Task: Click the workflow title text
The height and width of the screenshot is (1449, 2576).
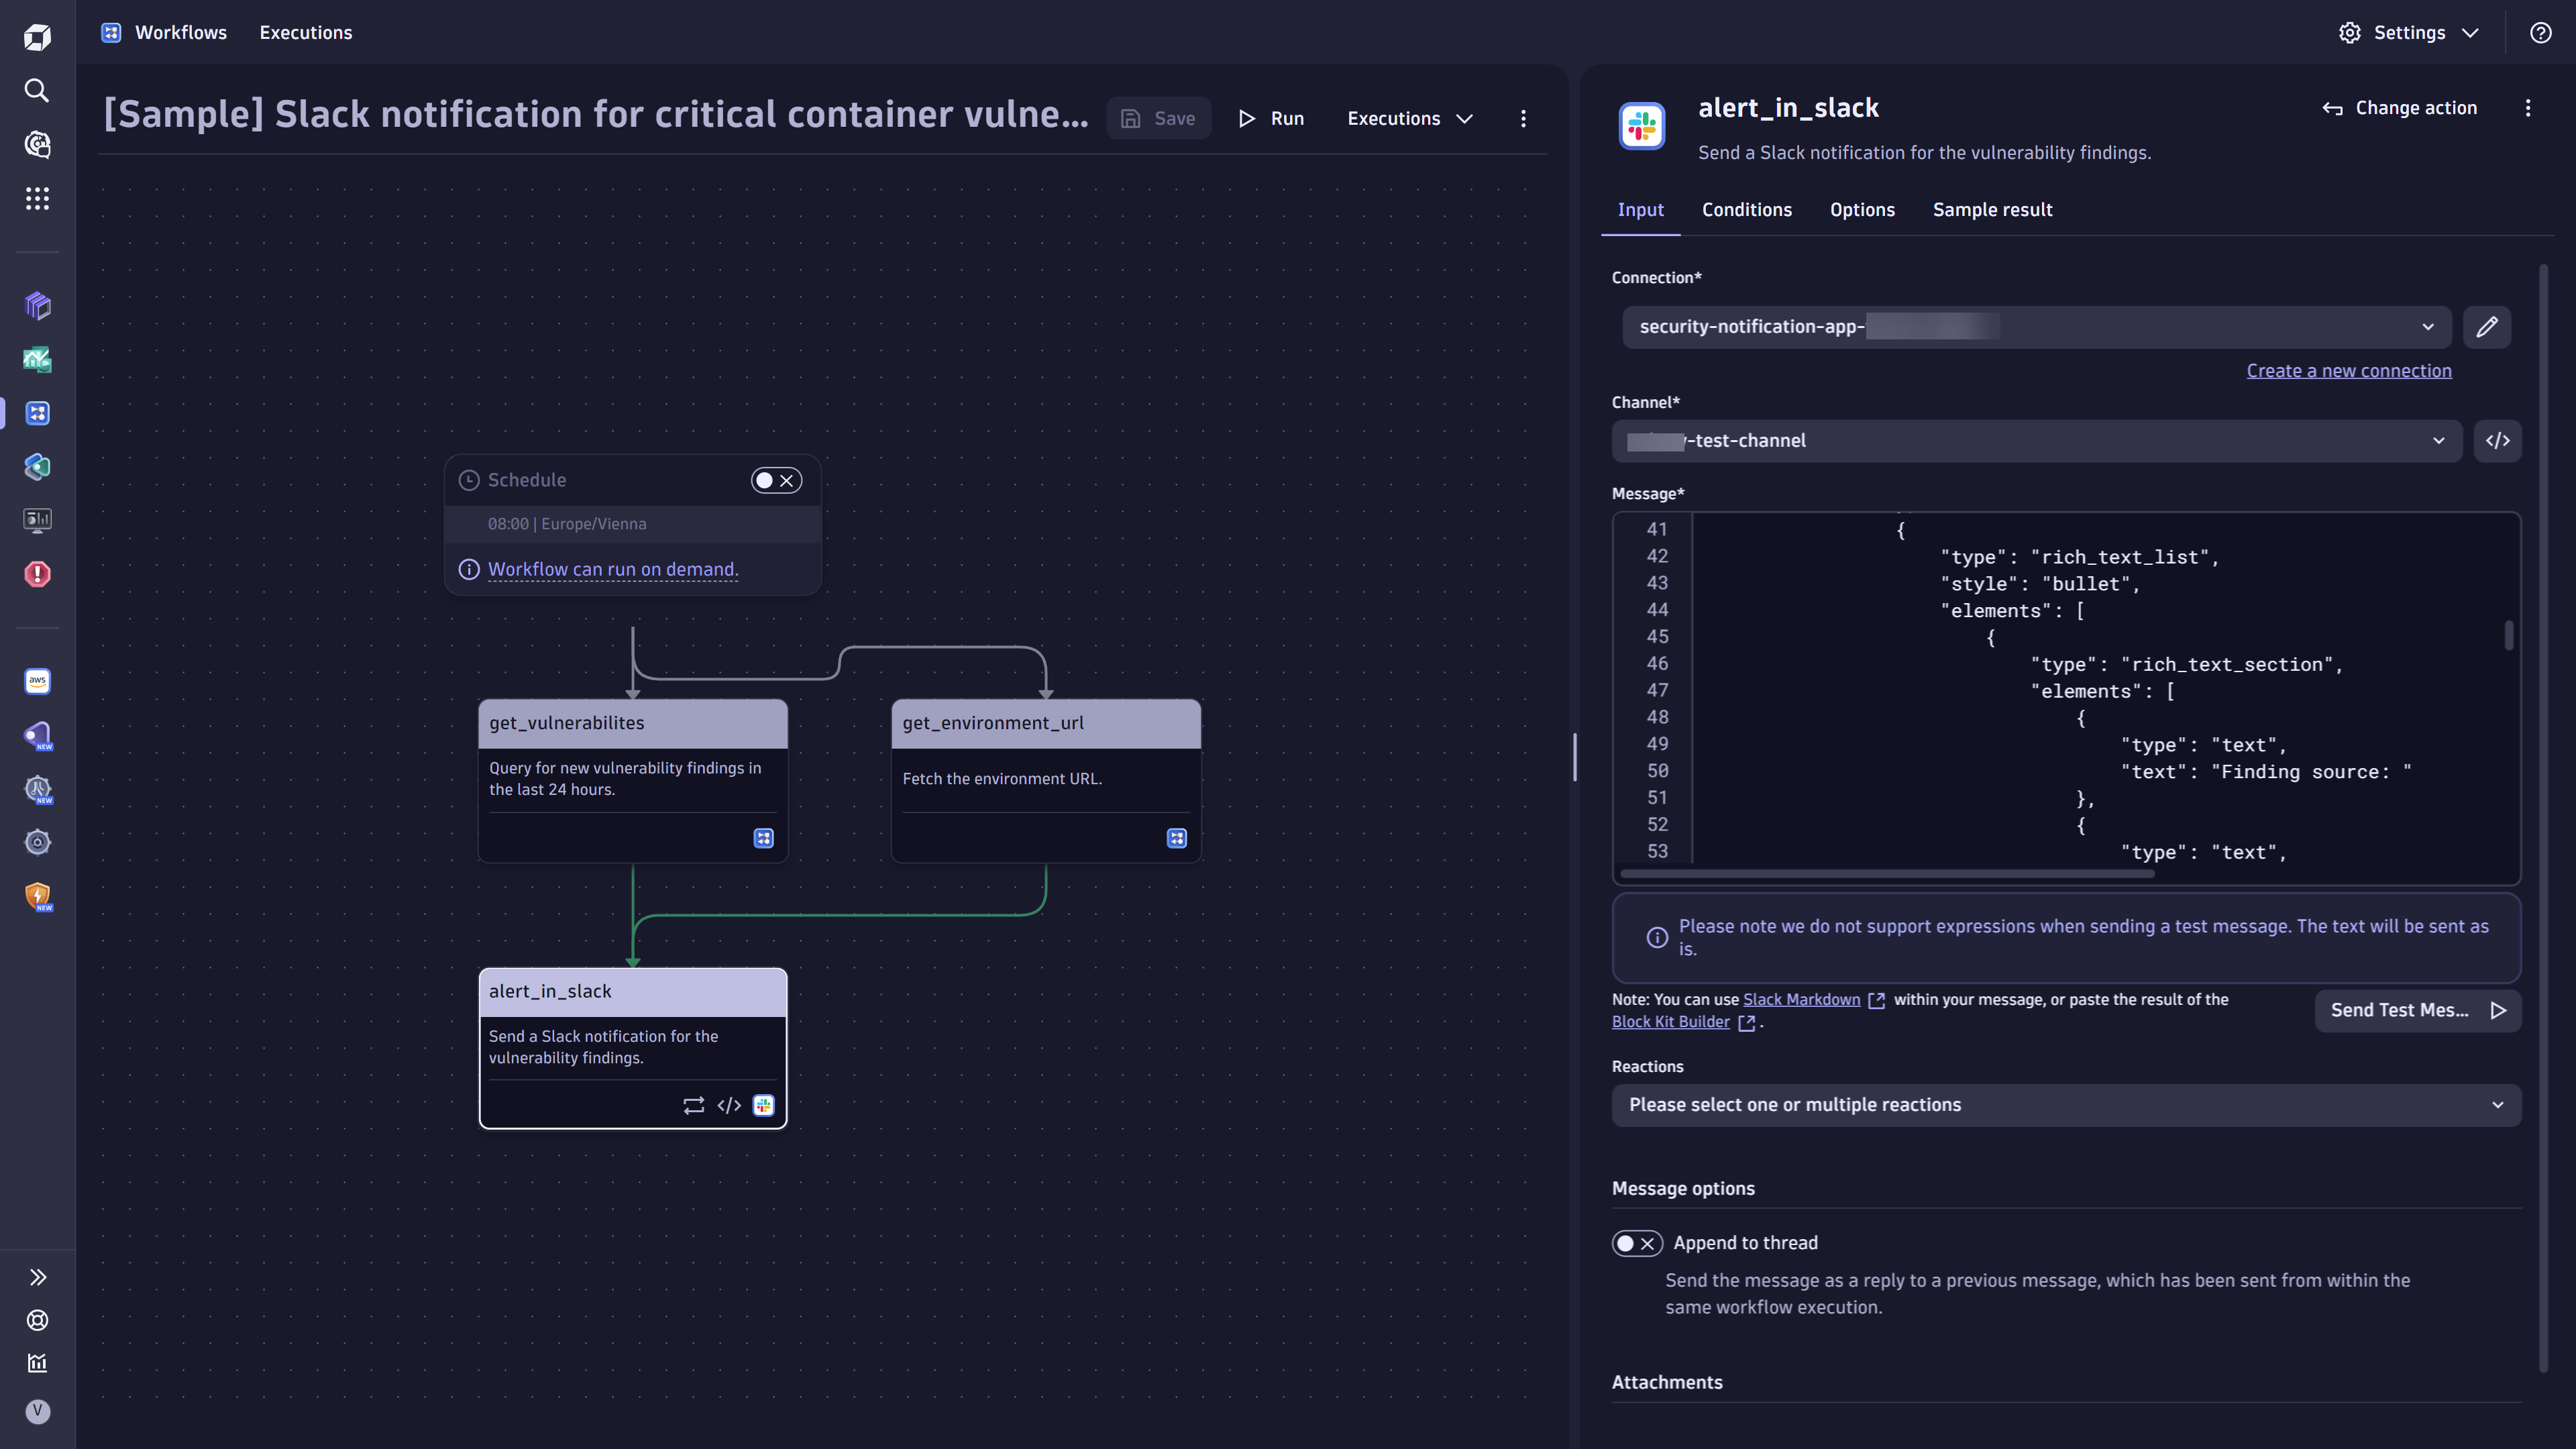Action: [x=596, y=115]
